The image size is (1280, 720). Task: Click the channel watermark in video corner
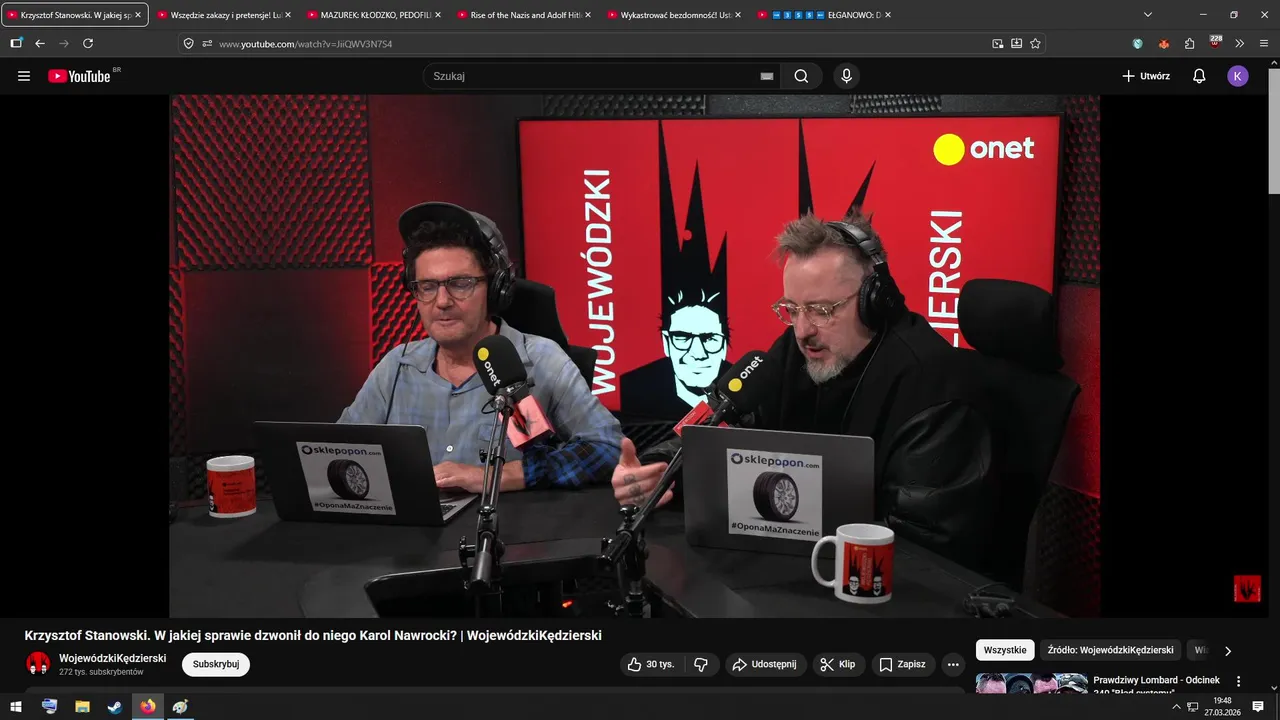(1247, 588)
